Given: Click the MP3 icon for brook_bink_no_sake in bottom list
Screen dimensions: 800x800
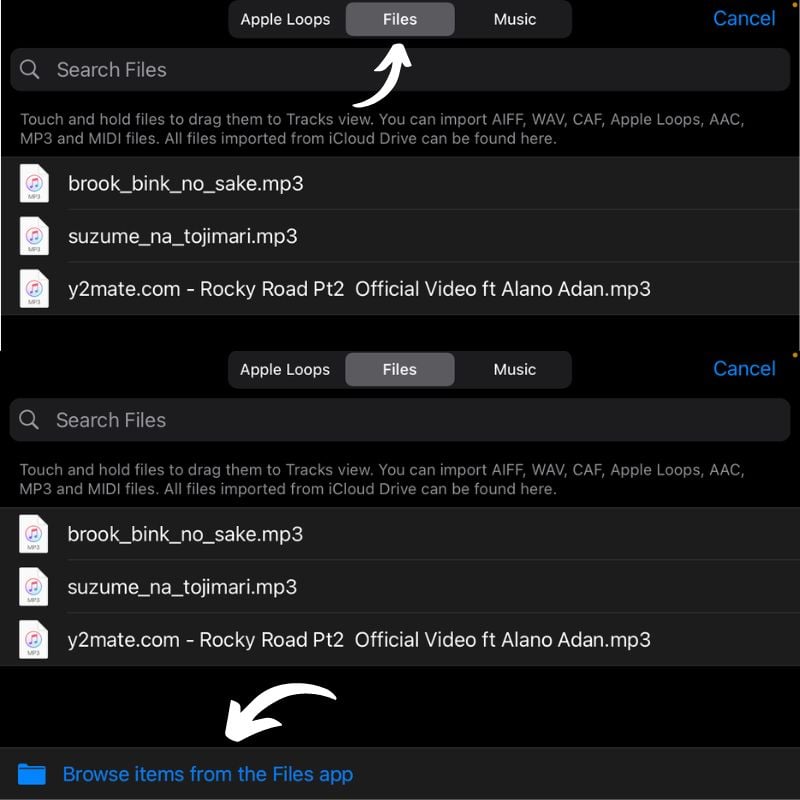Looking at the screenshot, I should click(34, 534).
